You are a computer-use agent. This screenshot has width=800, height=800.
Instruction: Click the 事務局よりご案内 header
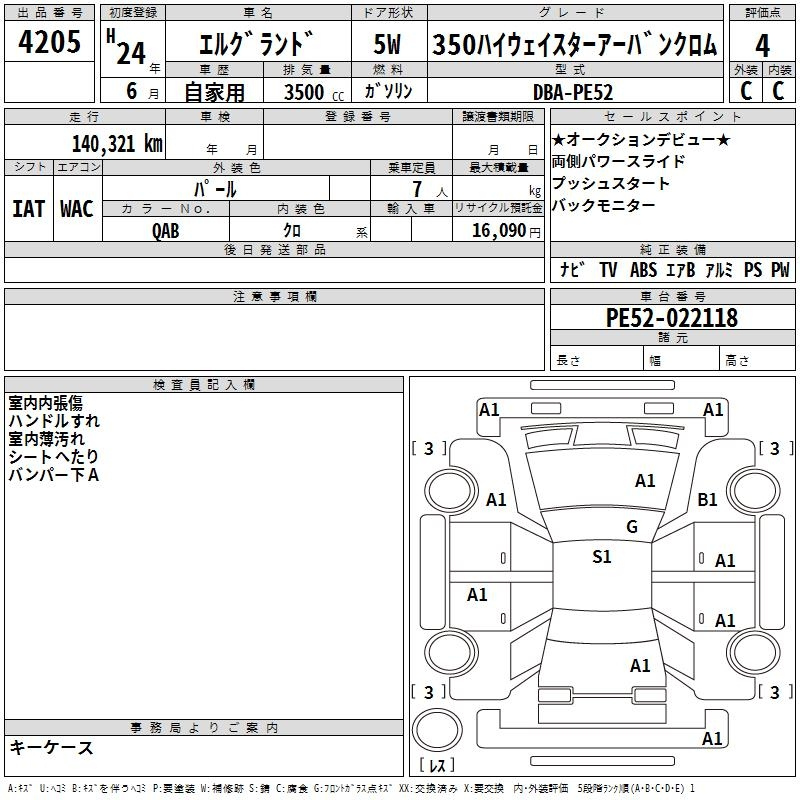coord(204,728)
